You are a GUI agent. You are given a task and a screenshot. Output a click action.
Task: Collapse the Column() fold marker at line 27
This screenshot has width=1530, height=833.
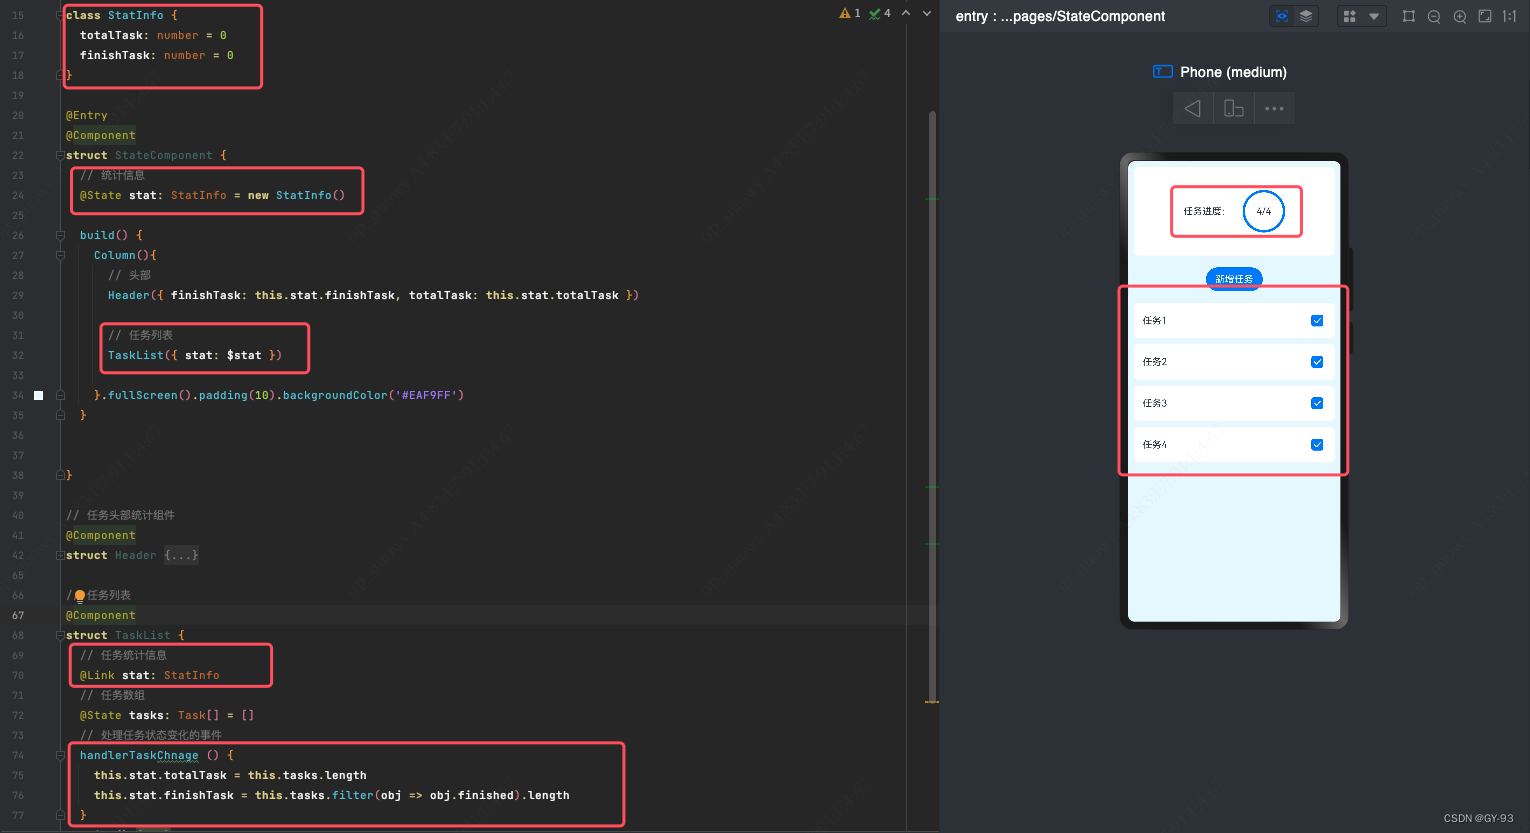(60, 255)
